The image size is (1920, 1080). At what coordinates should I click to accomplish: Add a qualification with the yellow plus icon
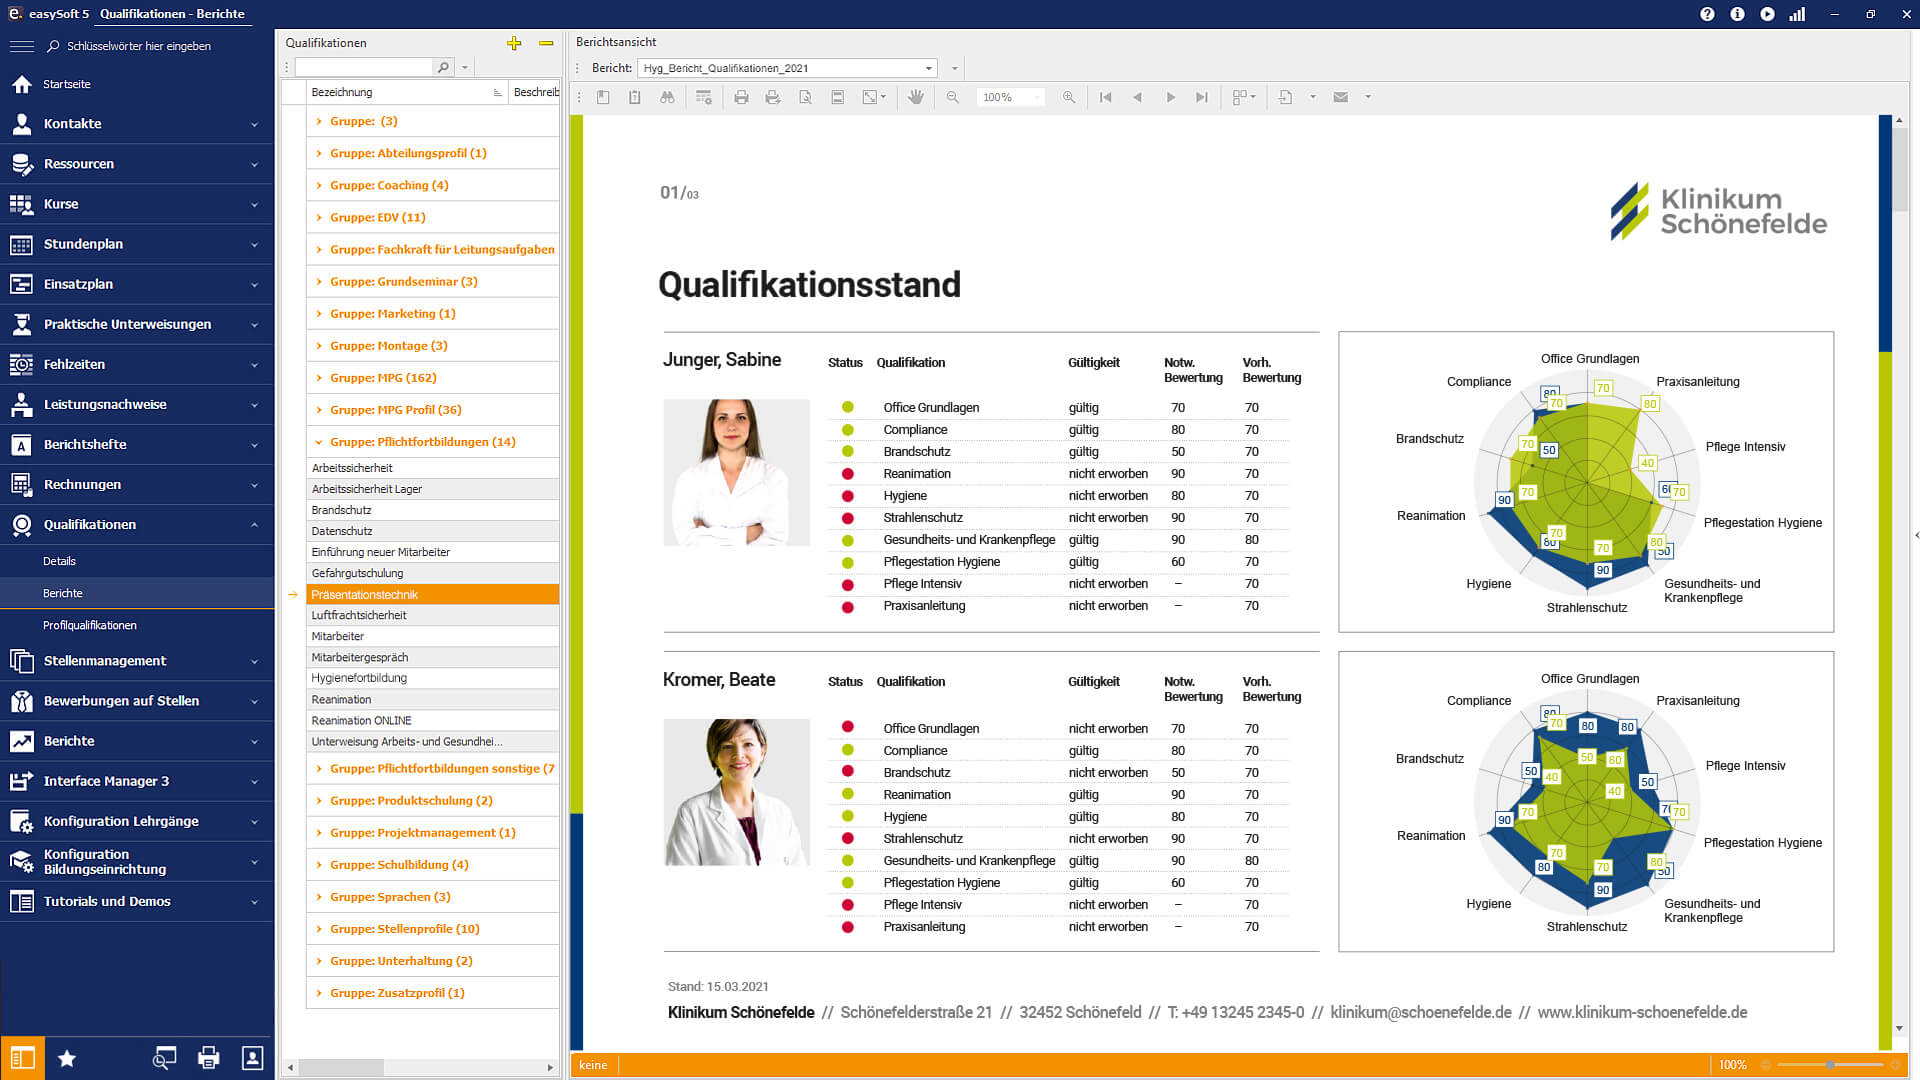(514, 43)
